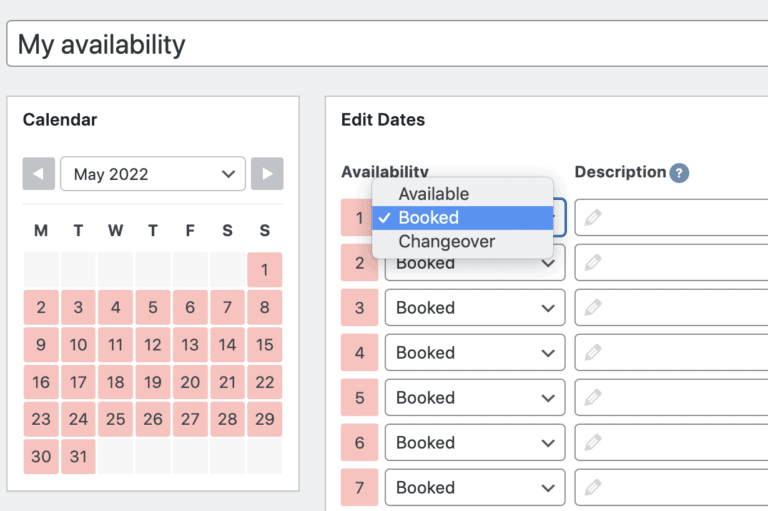Select May 3 on the calendar
Viewport: 768px width, 511px height.
pyautogui.click(x=78, y=307)
